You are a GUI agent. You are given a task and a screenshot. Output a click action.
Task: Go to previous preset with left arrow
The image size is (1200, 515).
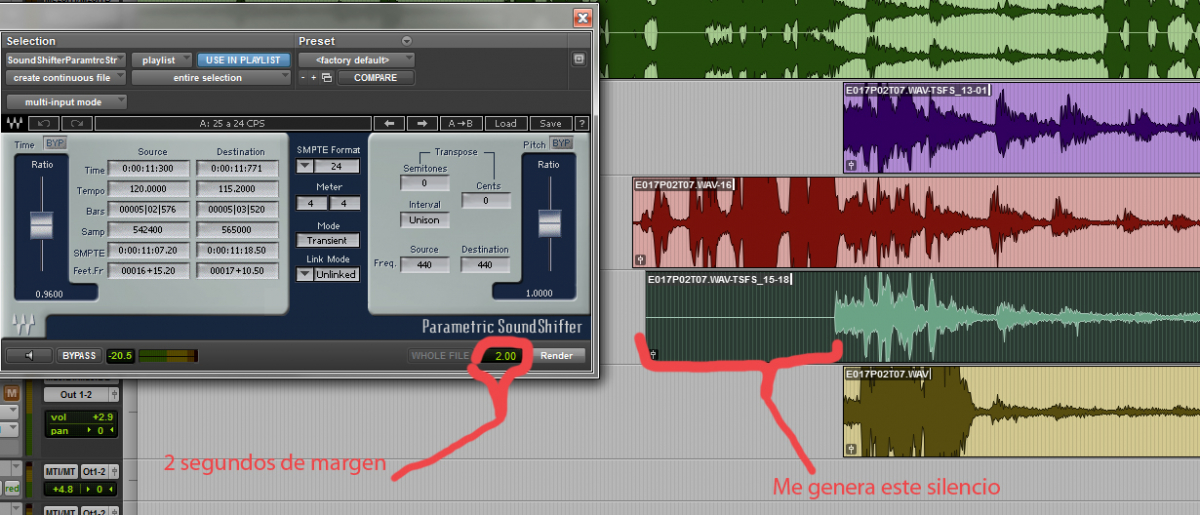pyautogui.click(x=389, y=124)
